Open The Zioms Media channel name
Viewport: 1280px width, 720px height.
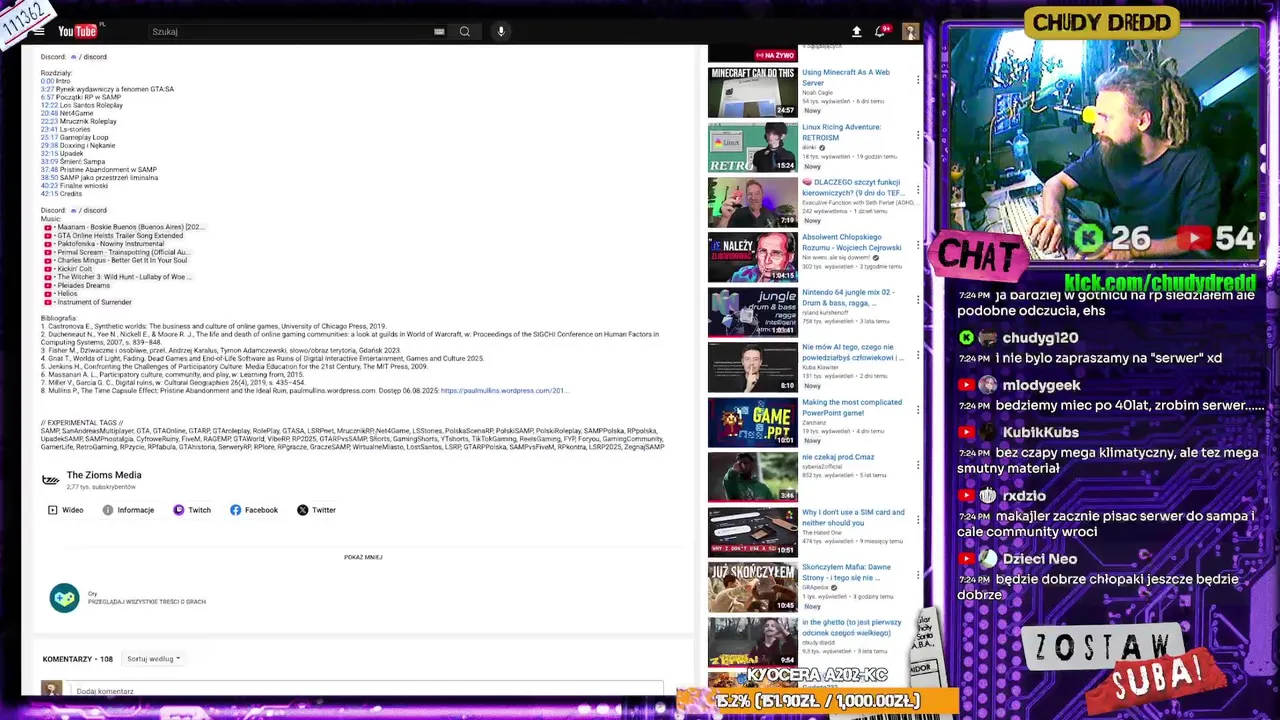104,475
